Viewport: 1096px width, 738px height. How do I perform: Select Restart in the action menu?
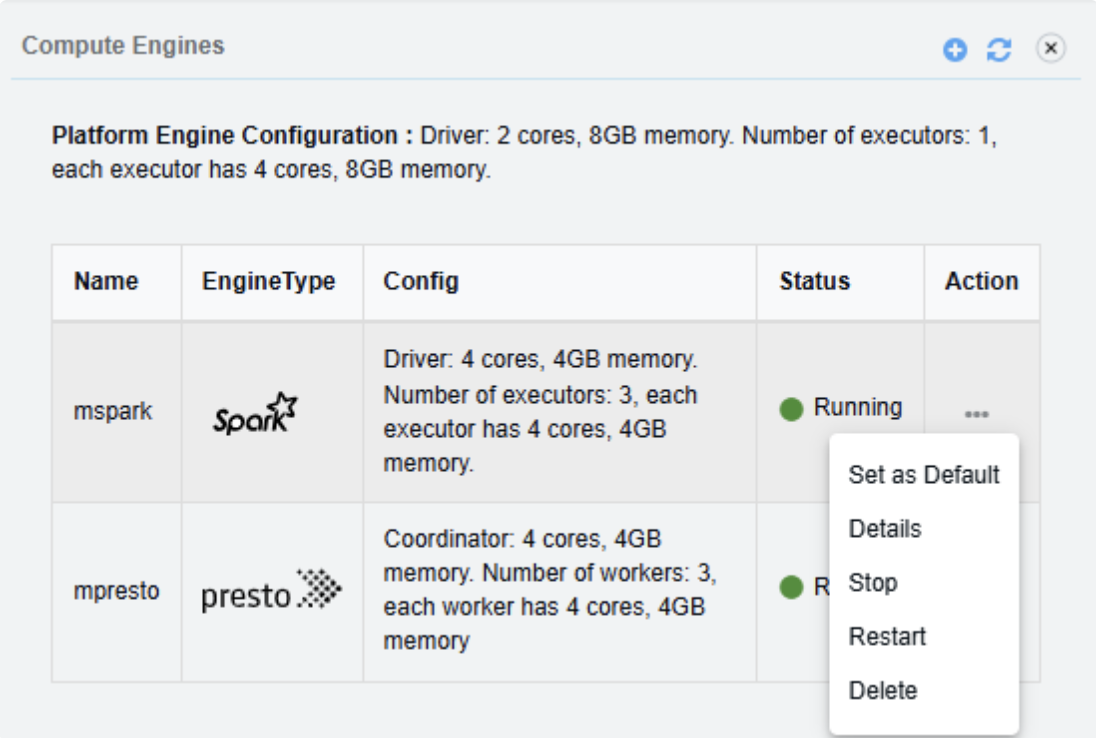click(x=887, y=637)
